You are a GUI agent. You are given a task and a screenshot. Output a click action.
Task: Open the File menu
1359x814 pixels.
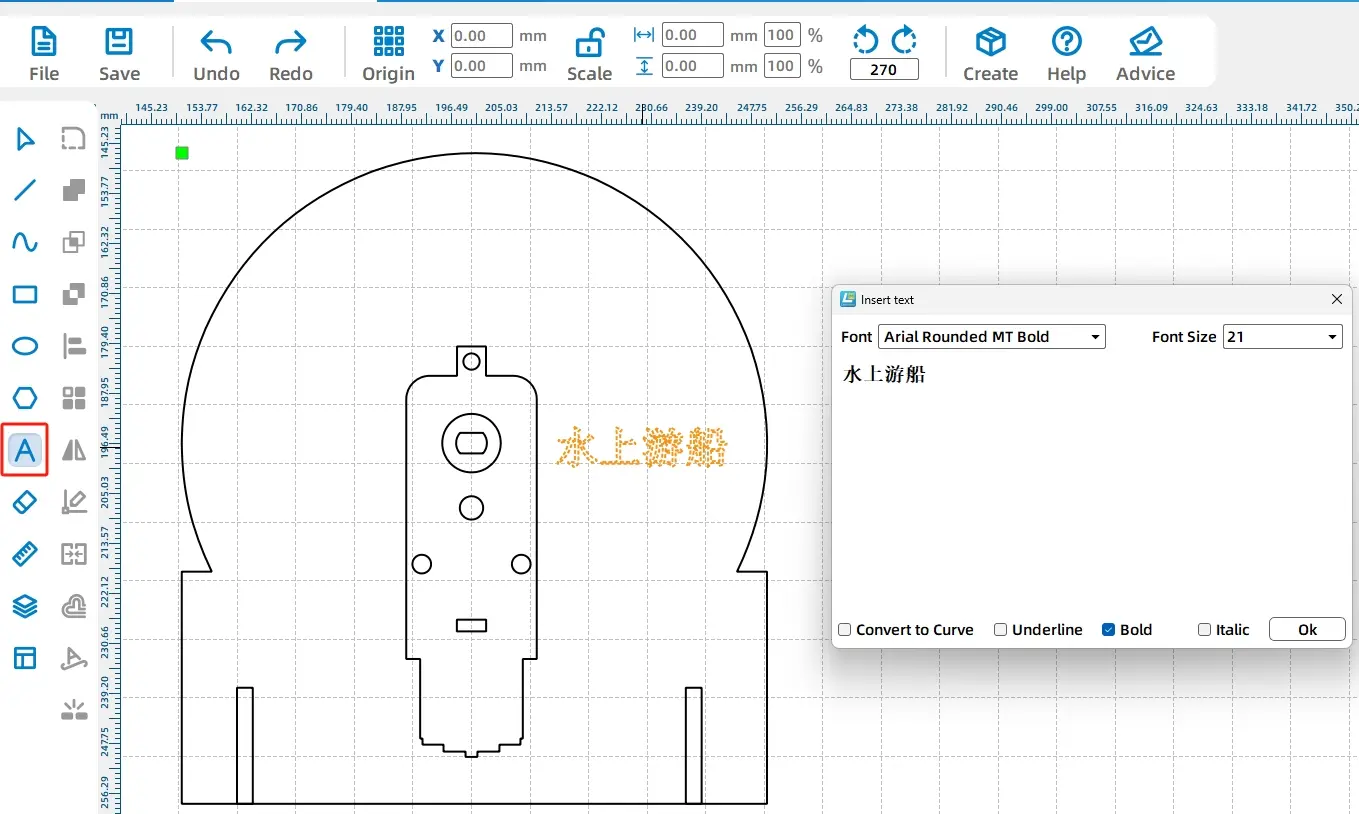pos(44,54)
